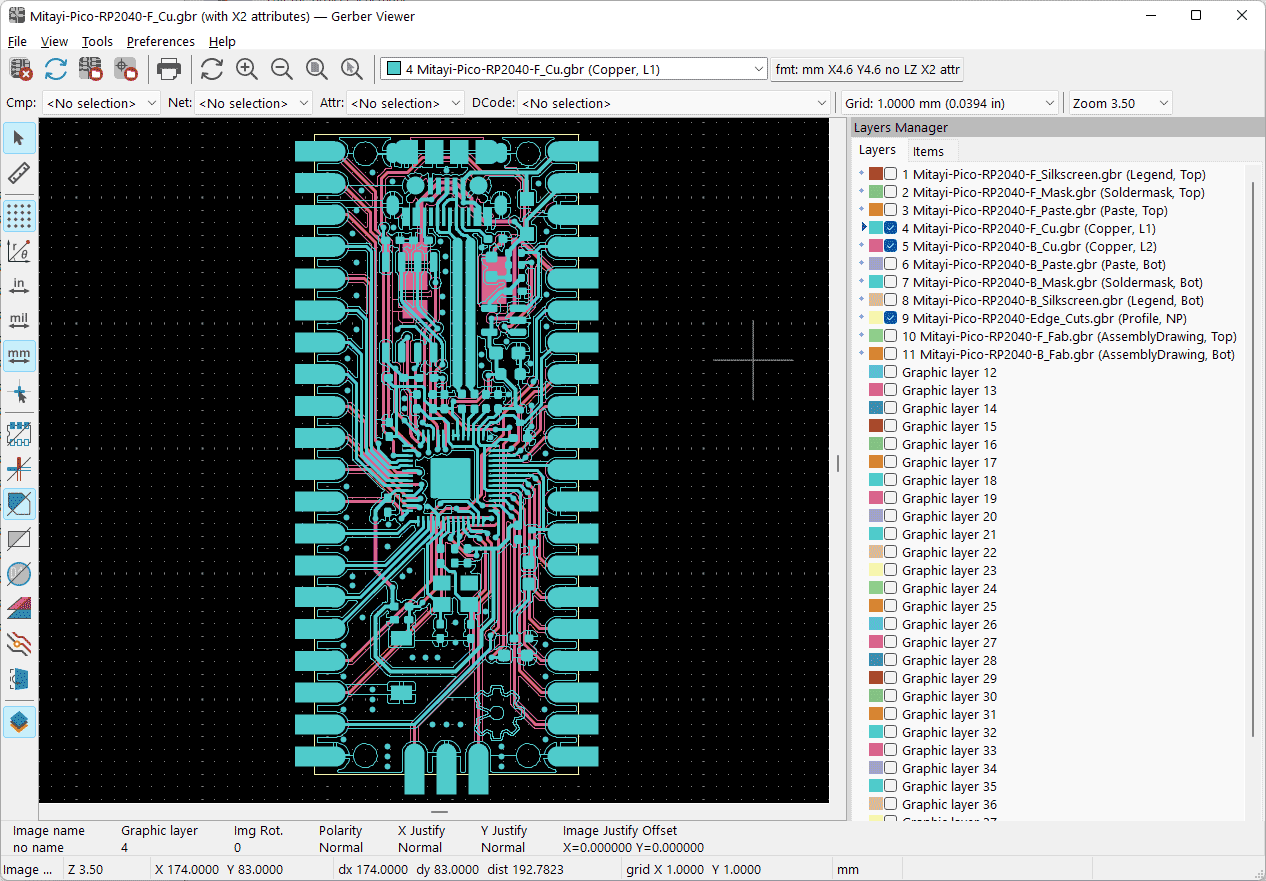Switch units to mils

19,321
